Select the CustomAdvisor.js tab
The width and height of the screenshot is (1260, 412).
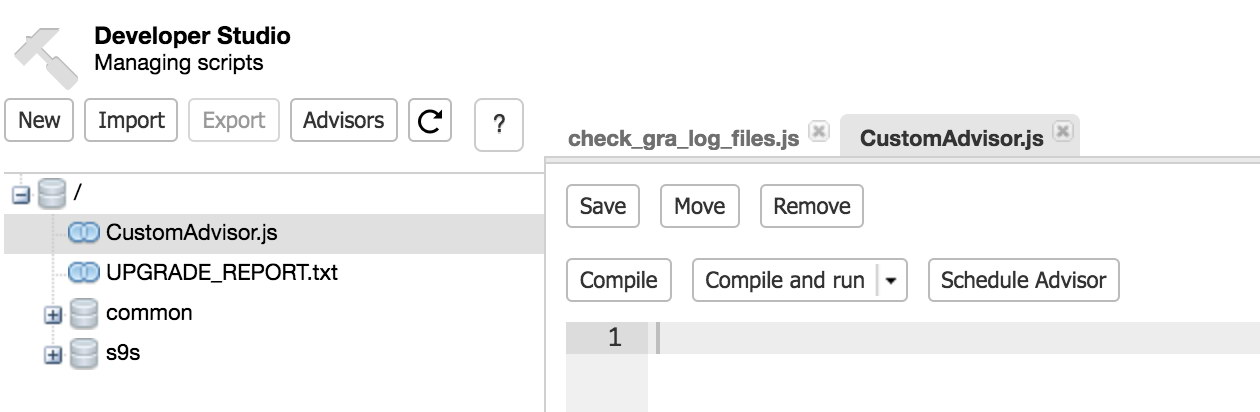coord(952,139)
